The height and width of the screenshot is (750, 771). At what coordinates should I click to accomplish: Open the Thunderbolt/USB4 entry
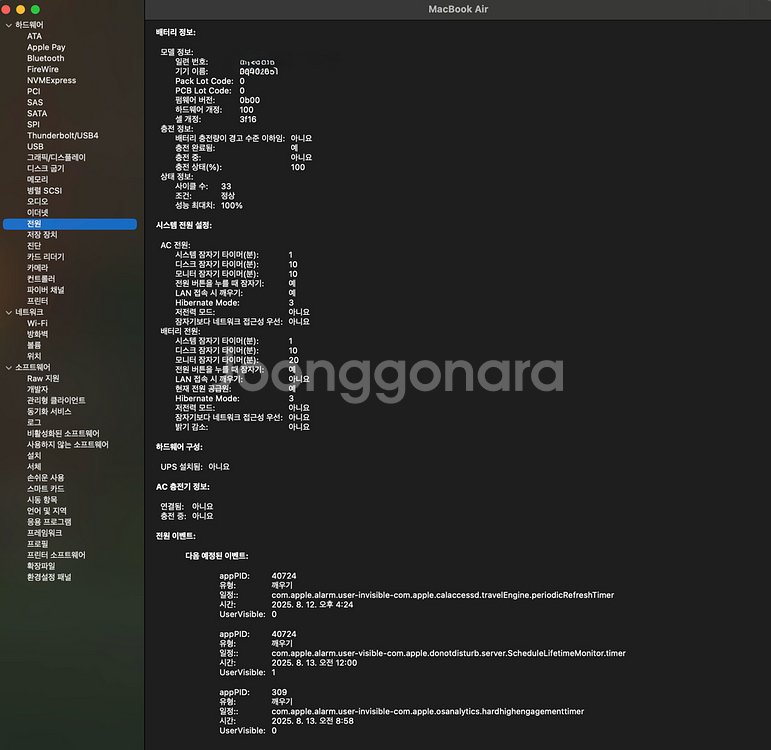[x=62, y=135]
